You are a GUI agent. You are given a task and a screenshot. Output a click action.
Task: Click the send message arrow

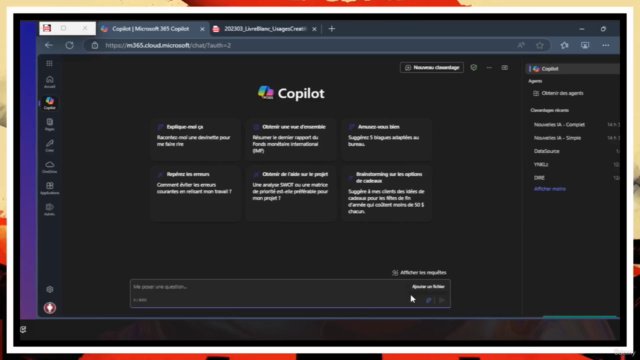point(442,300)
